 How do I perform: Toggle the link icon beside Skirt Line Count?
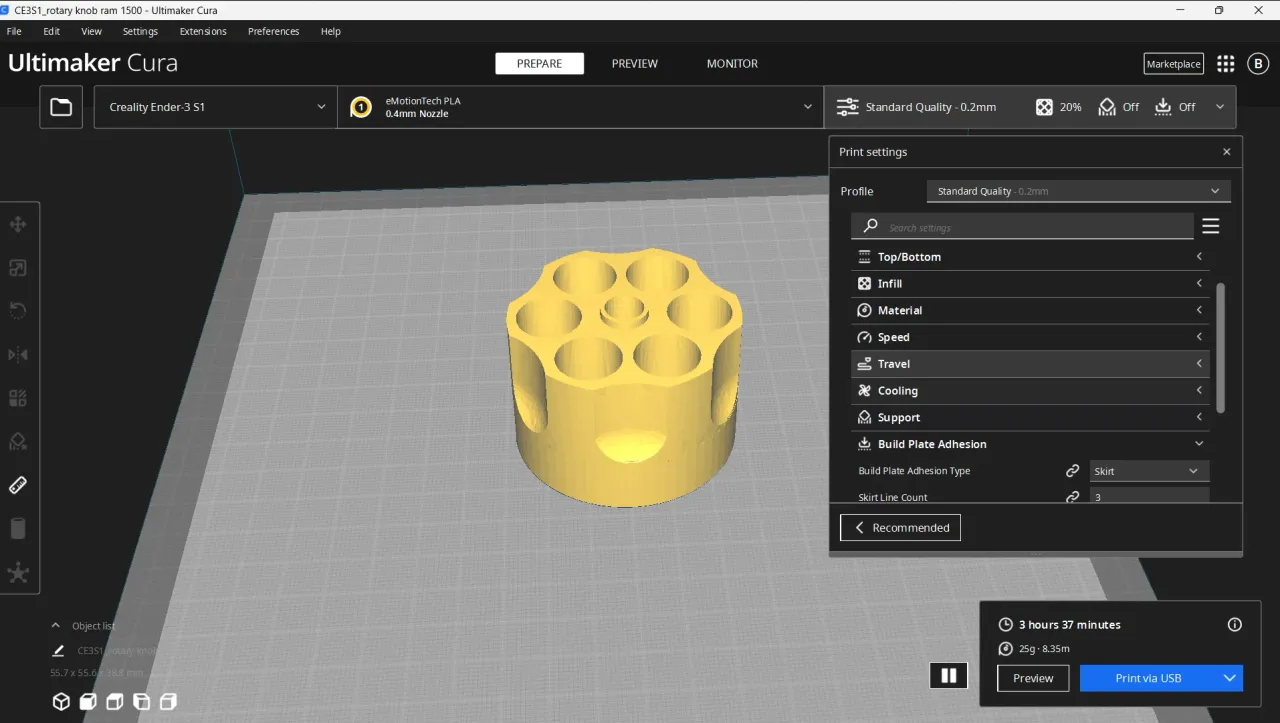1073,497
